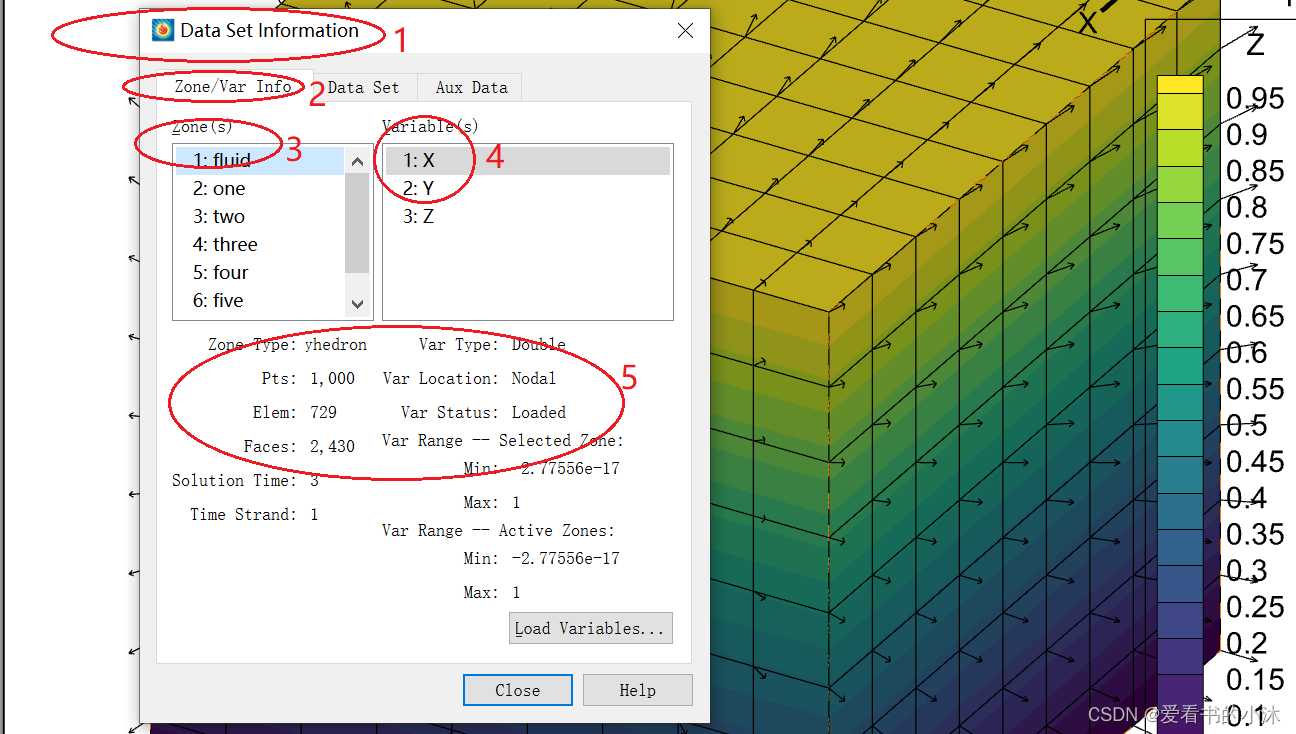
Task: Select zone 6: five
Action: coord(218,301)
